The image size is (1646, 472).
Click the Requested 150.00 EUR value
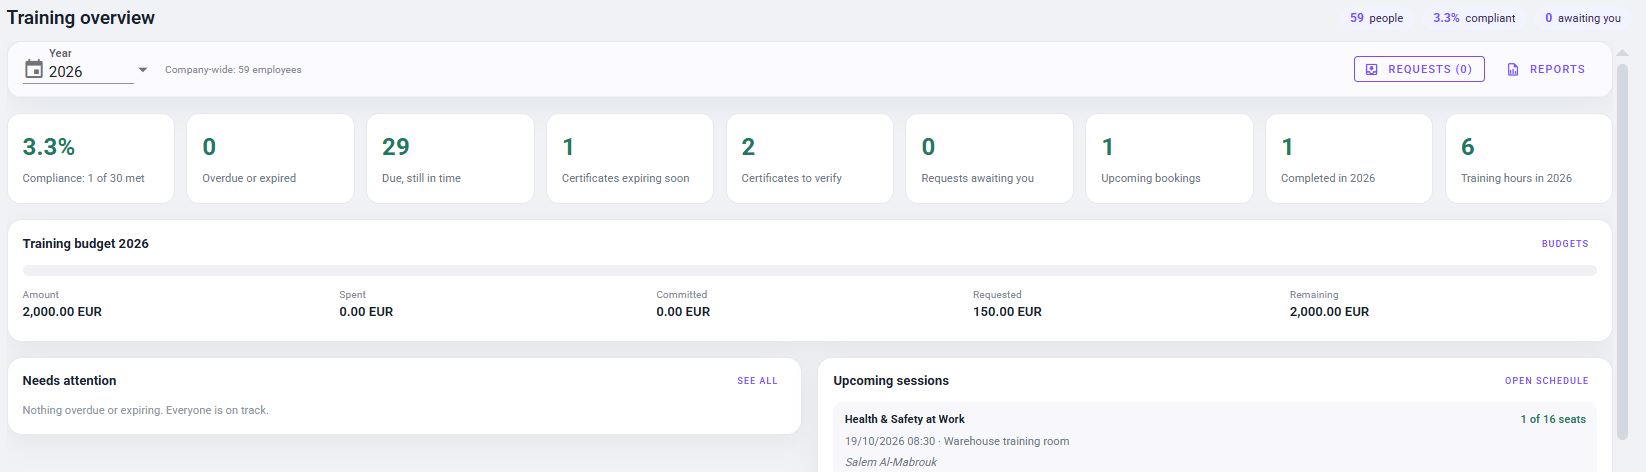point(1007,312)
